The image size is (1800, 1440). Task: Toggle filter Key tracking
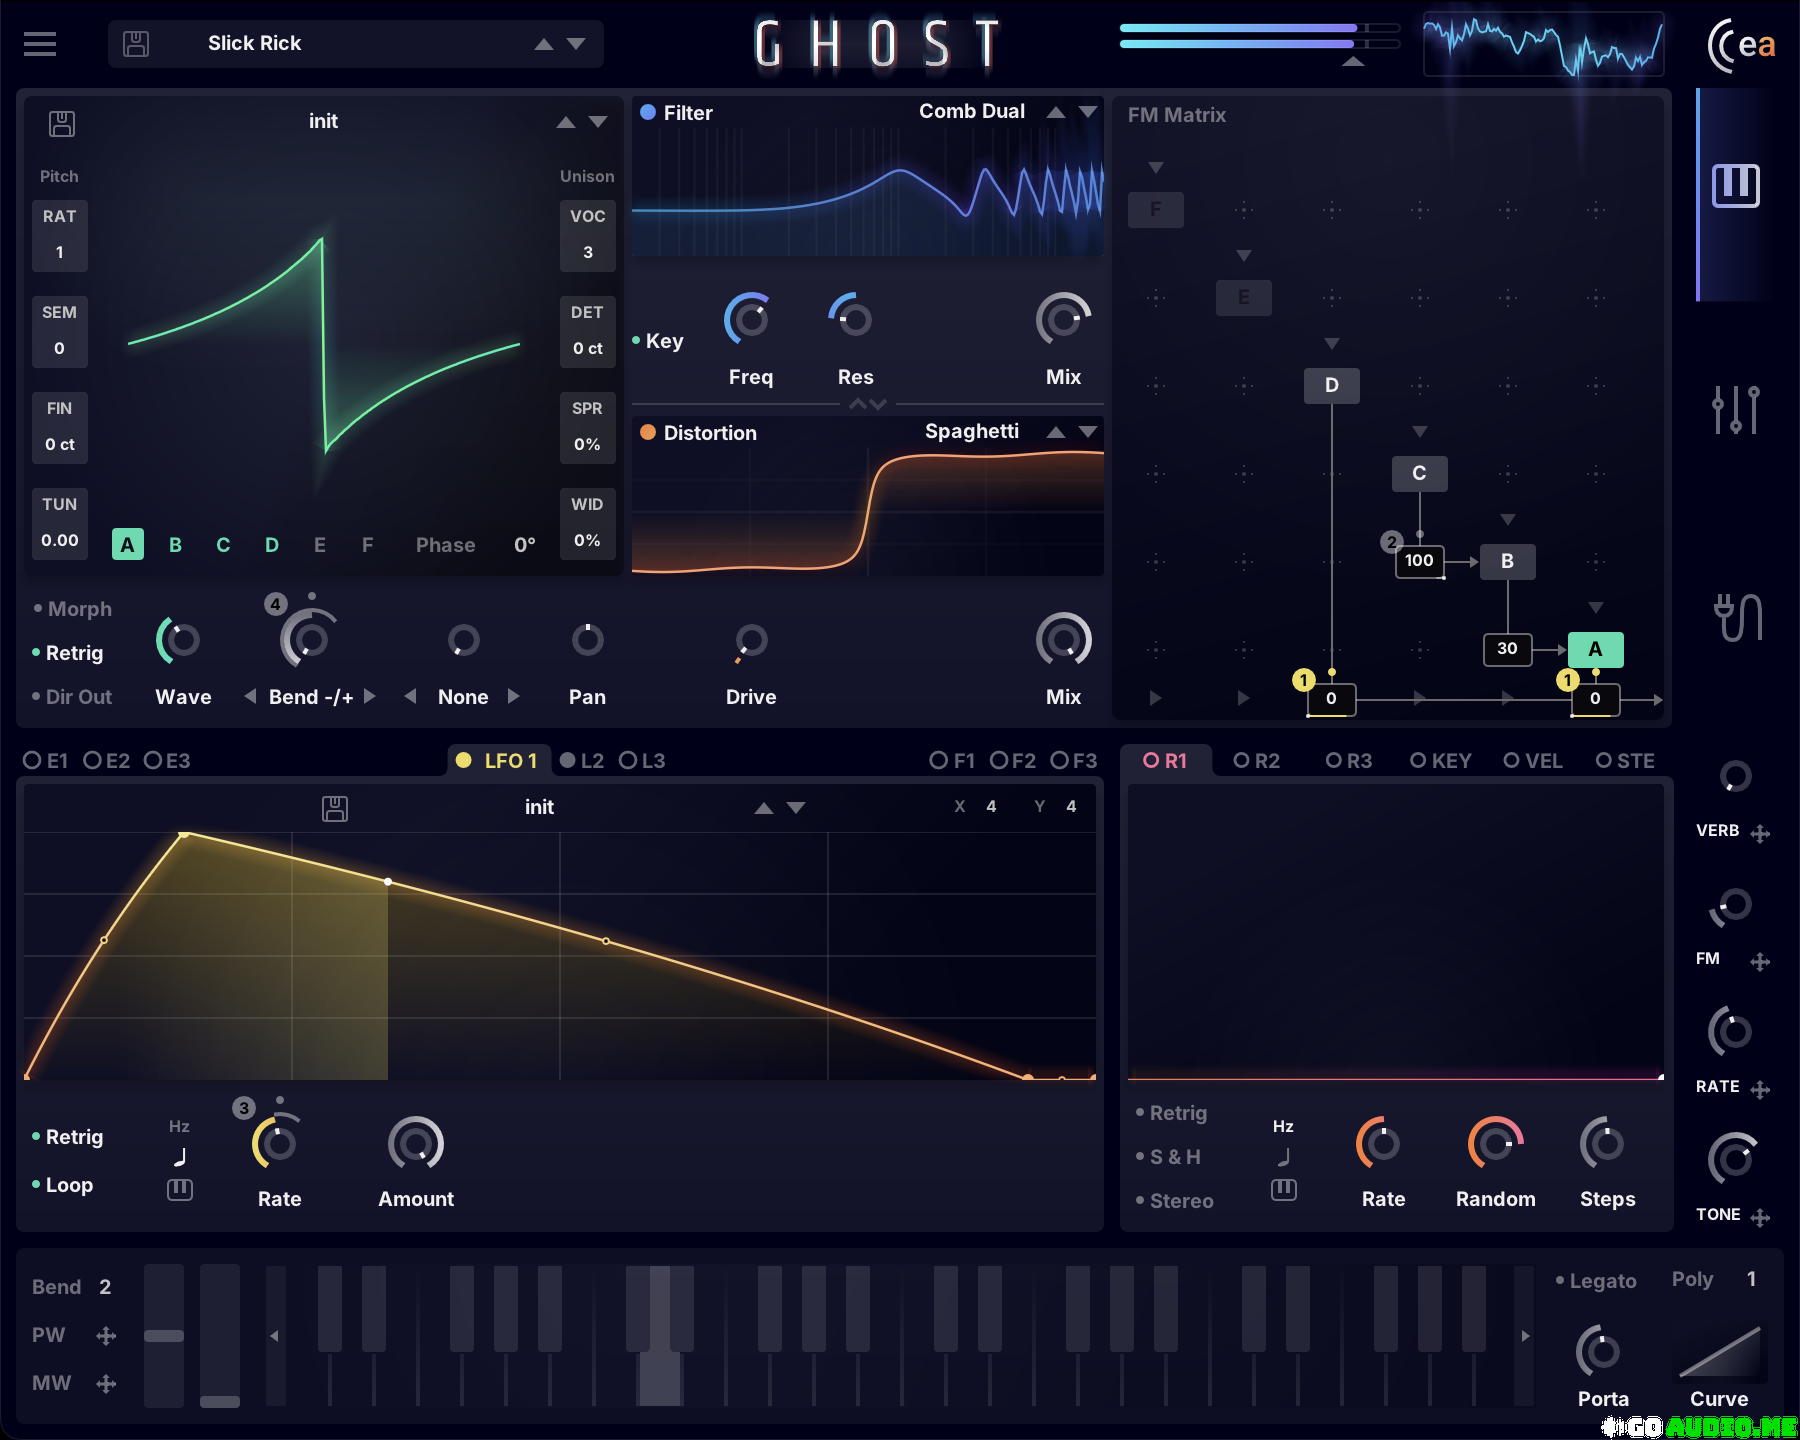[x=658, y=341]
